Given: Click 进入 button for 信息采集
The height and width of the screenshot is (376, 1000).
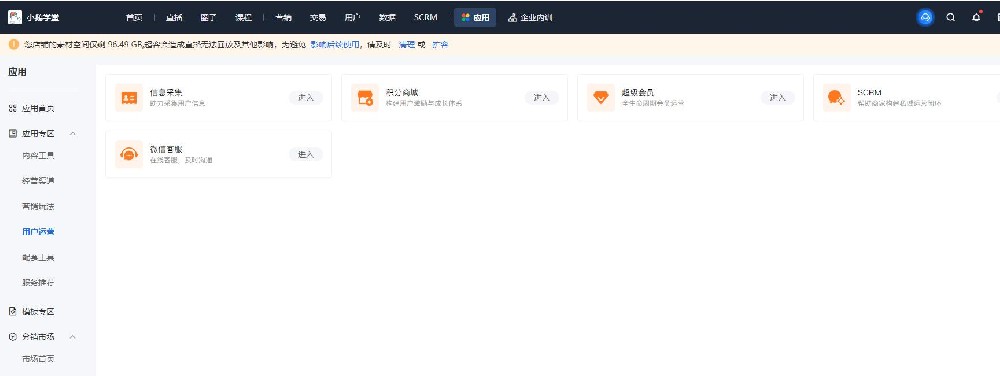Looking at the screenshot, I should coord(306,98).
